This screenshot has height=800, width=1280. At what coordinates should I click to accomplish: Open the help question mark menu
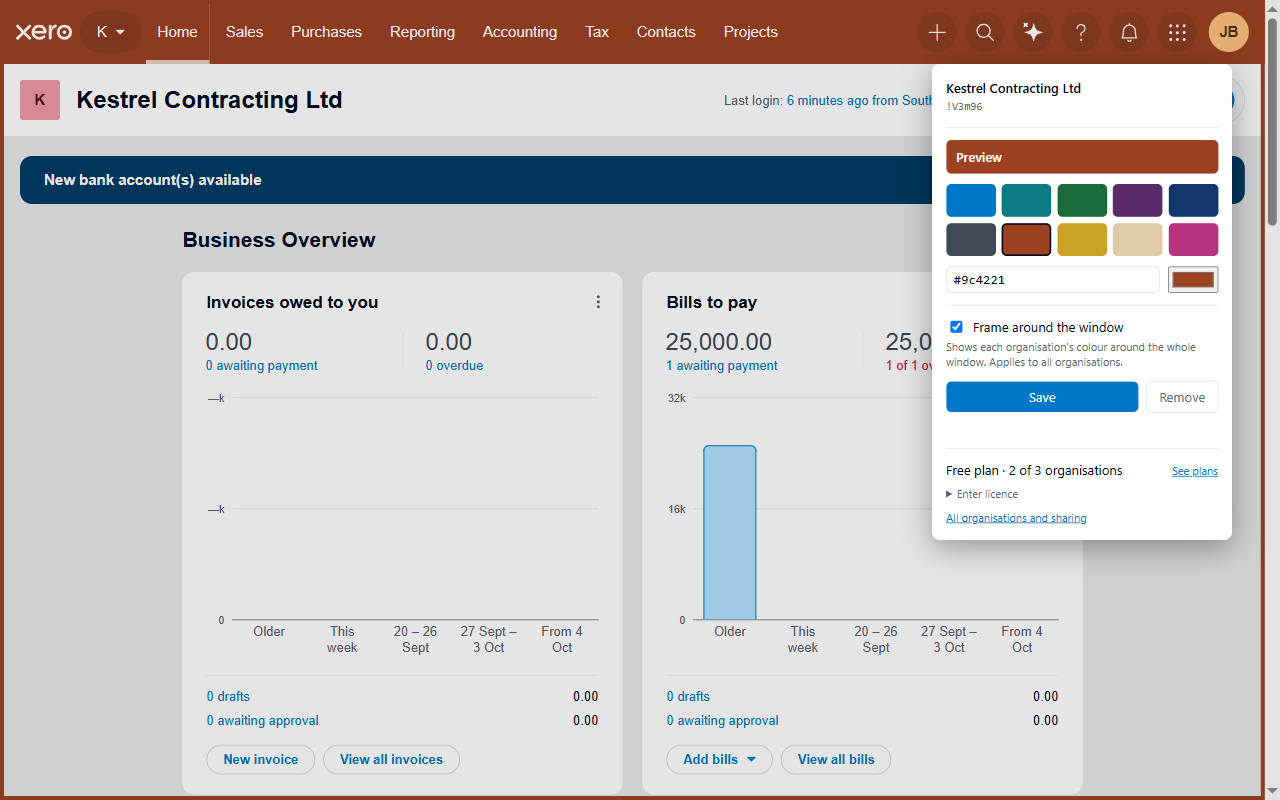(x=1081, y=32)
